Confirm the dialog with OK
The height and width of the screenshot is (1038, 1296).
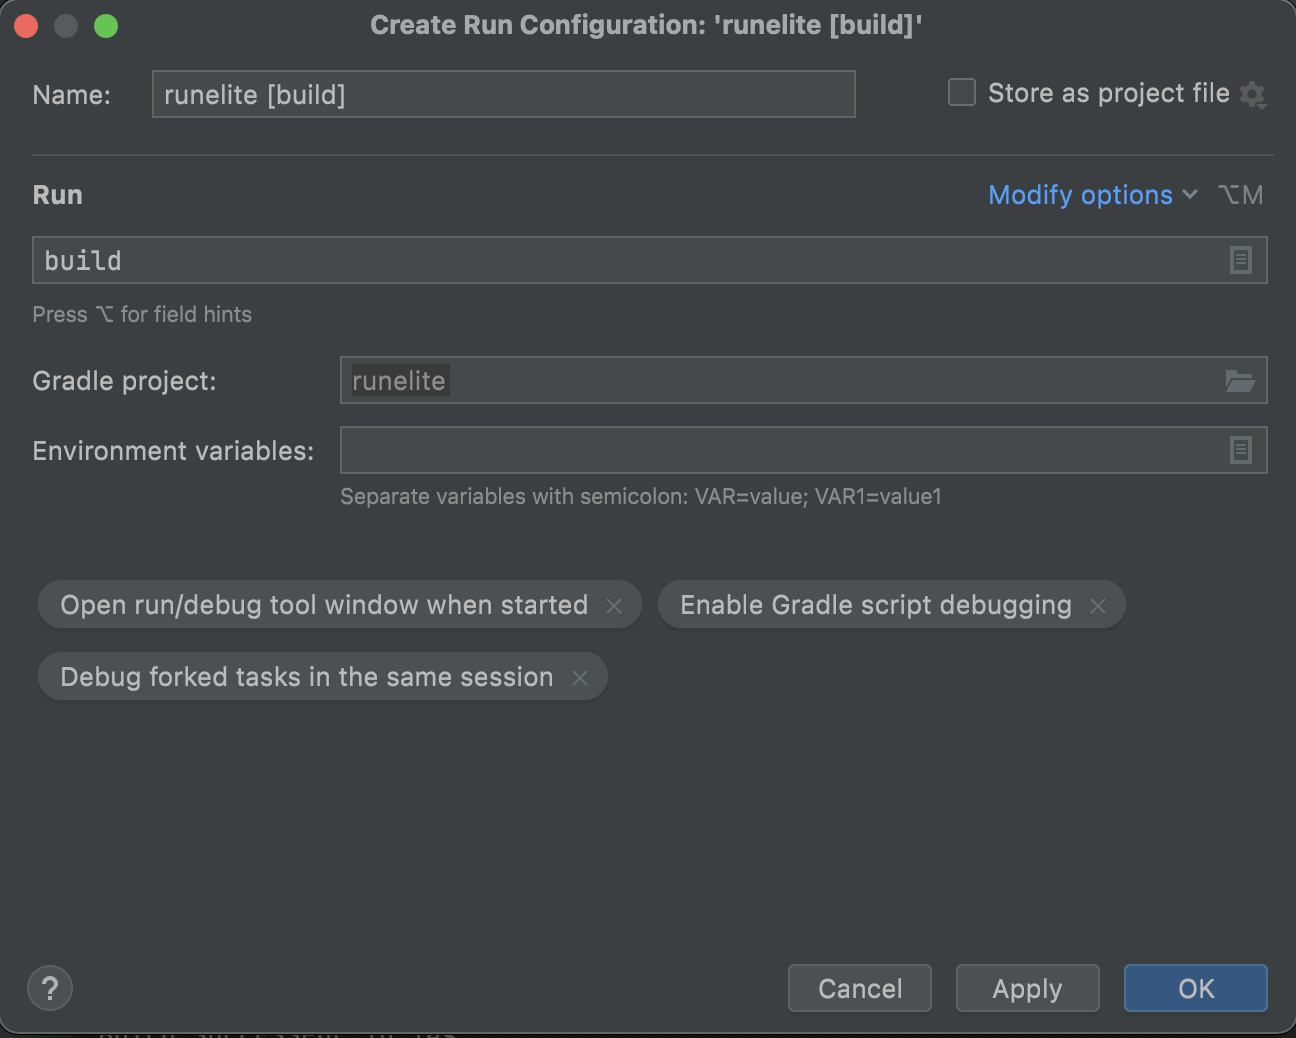1195,989
